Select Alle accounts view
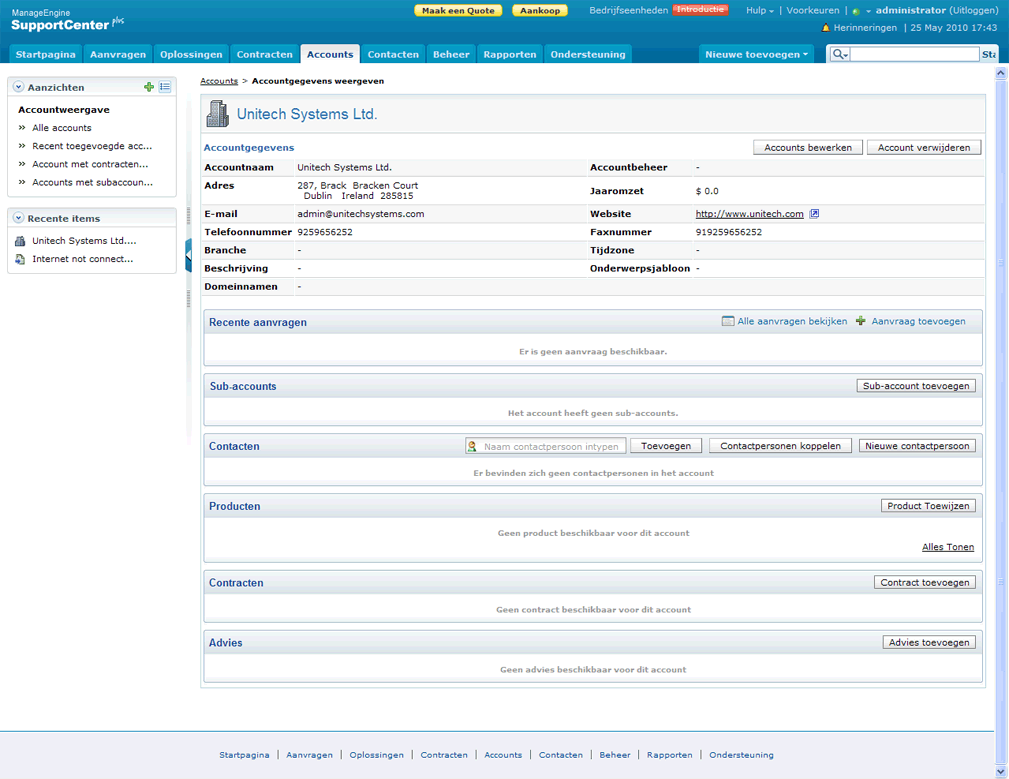The image size is (1009, 779). tap(62, 127)
